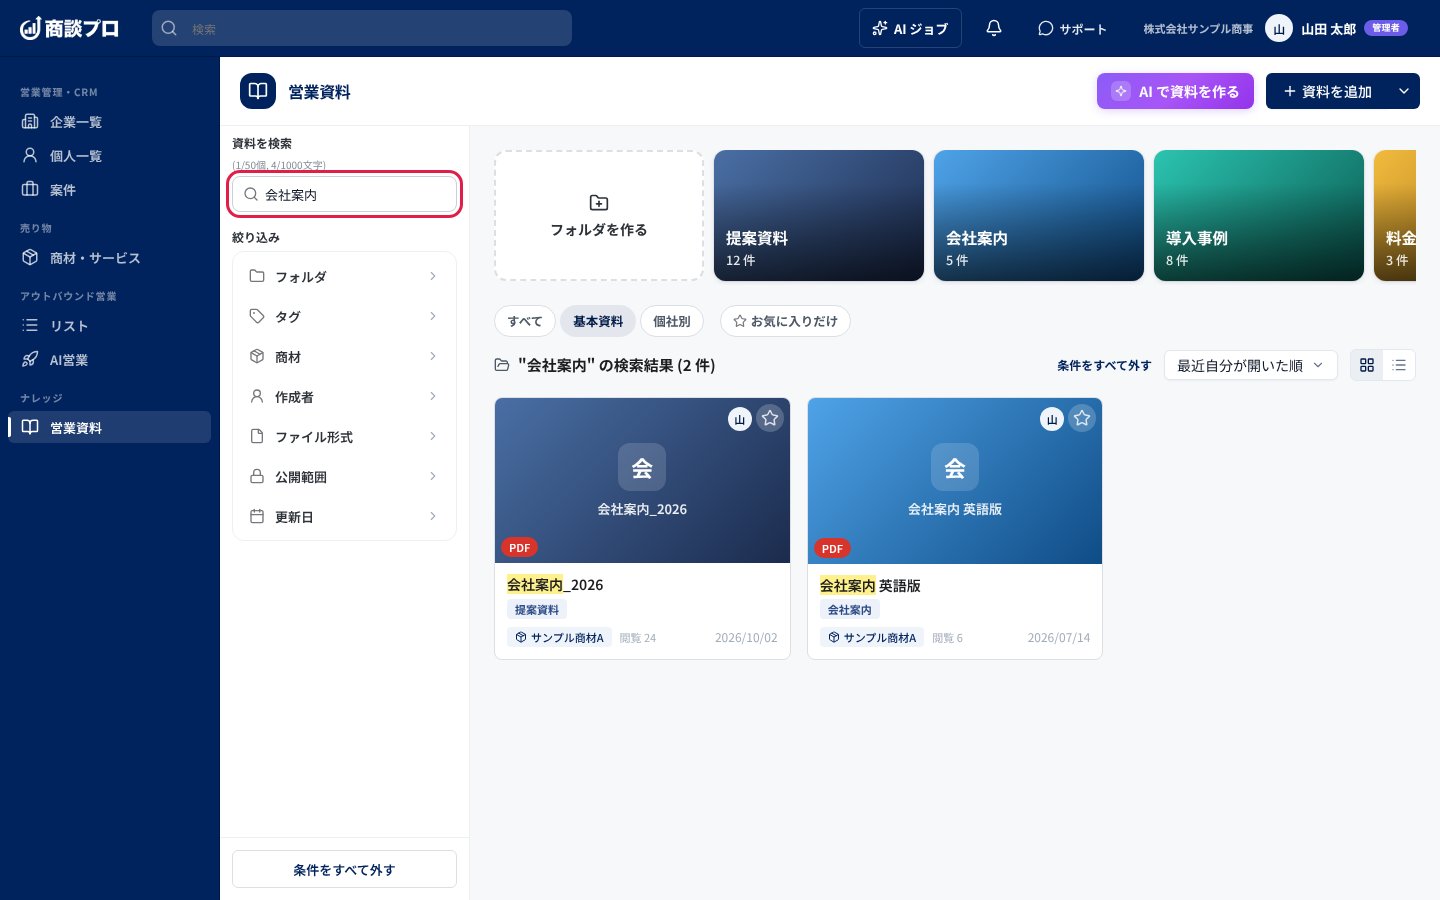The width and height of the screenshot is (1440, 900).
Task: Click the 更新日 calendar icon
Action: click(257, 516)
